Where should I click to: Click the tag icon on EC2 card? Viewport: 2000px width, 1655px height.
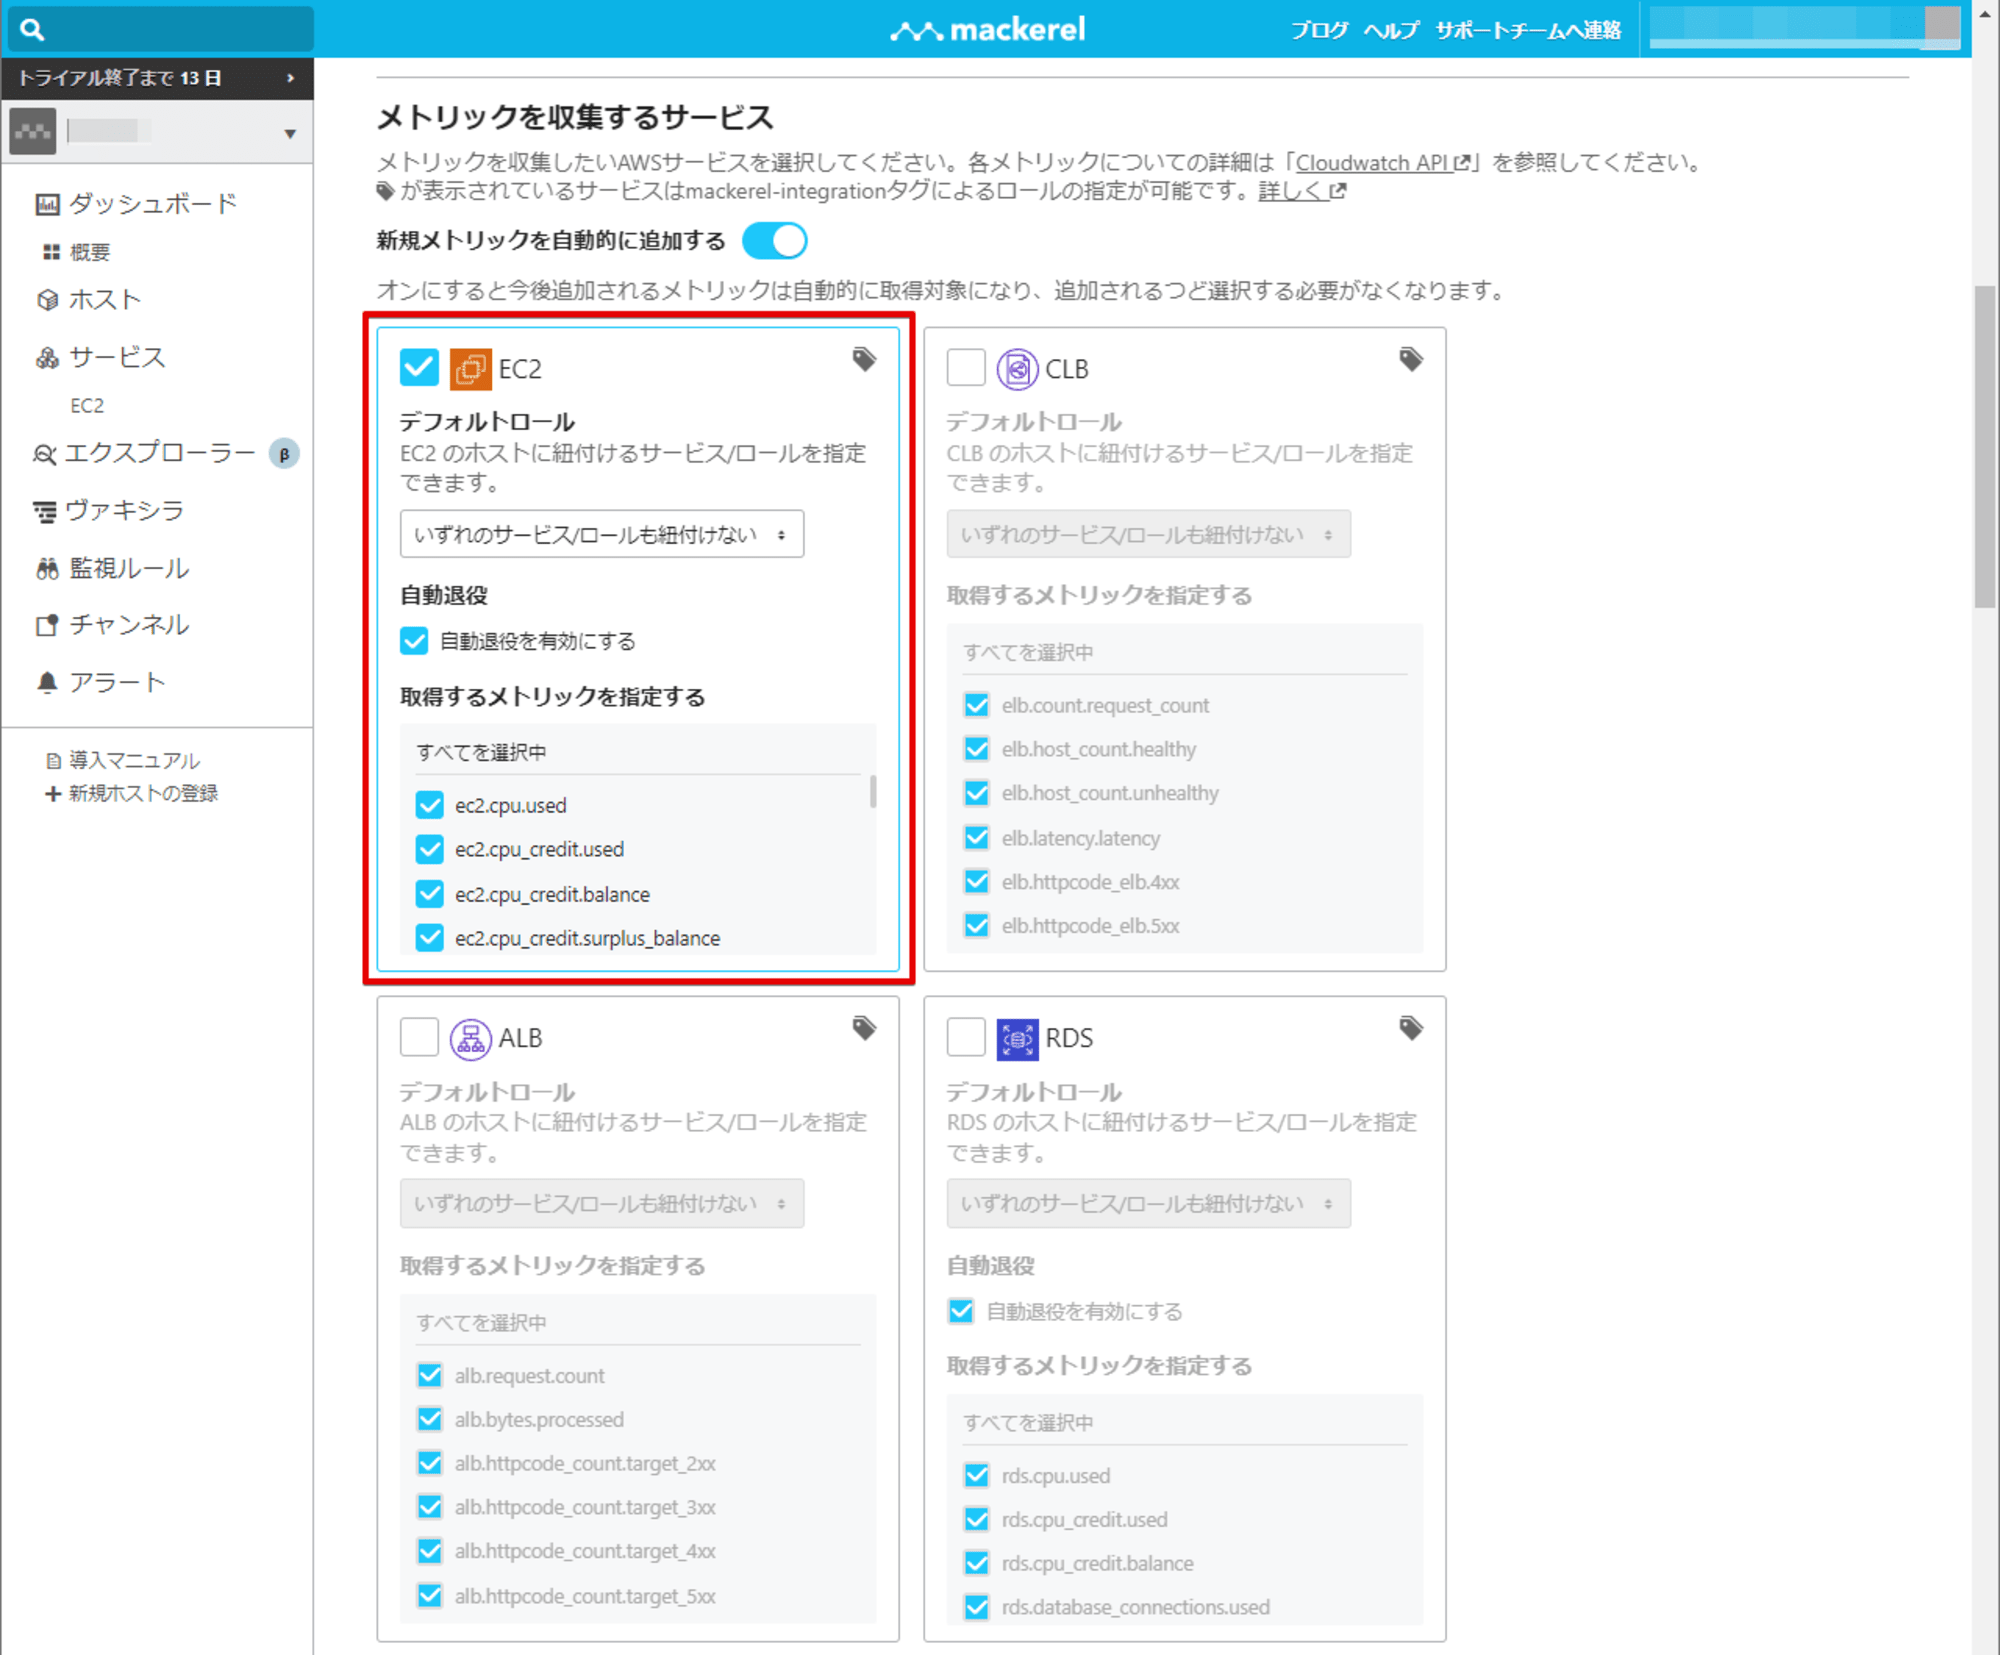pos(864,359)
